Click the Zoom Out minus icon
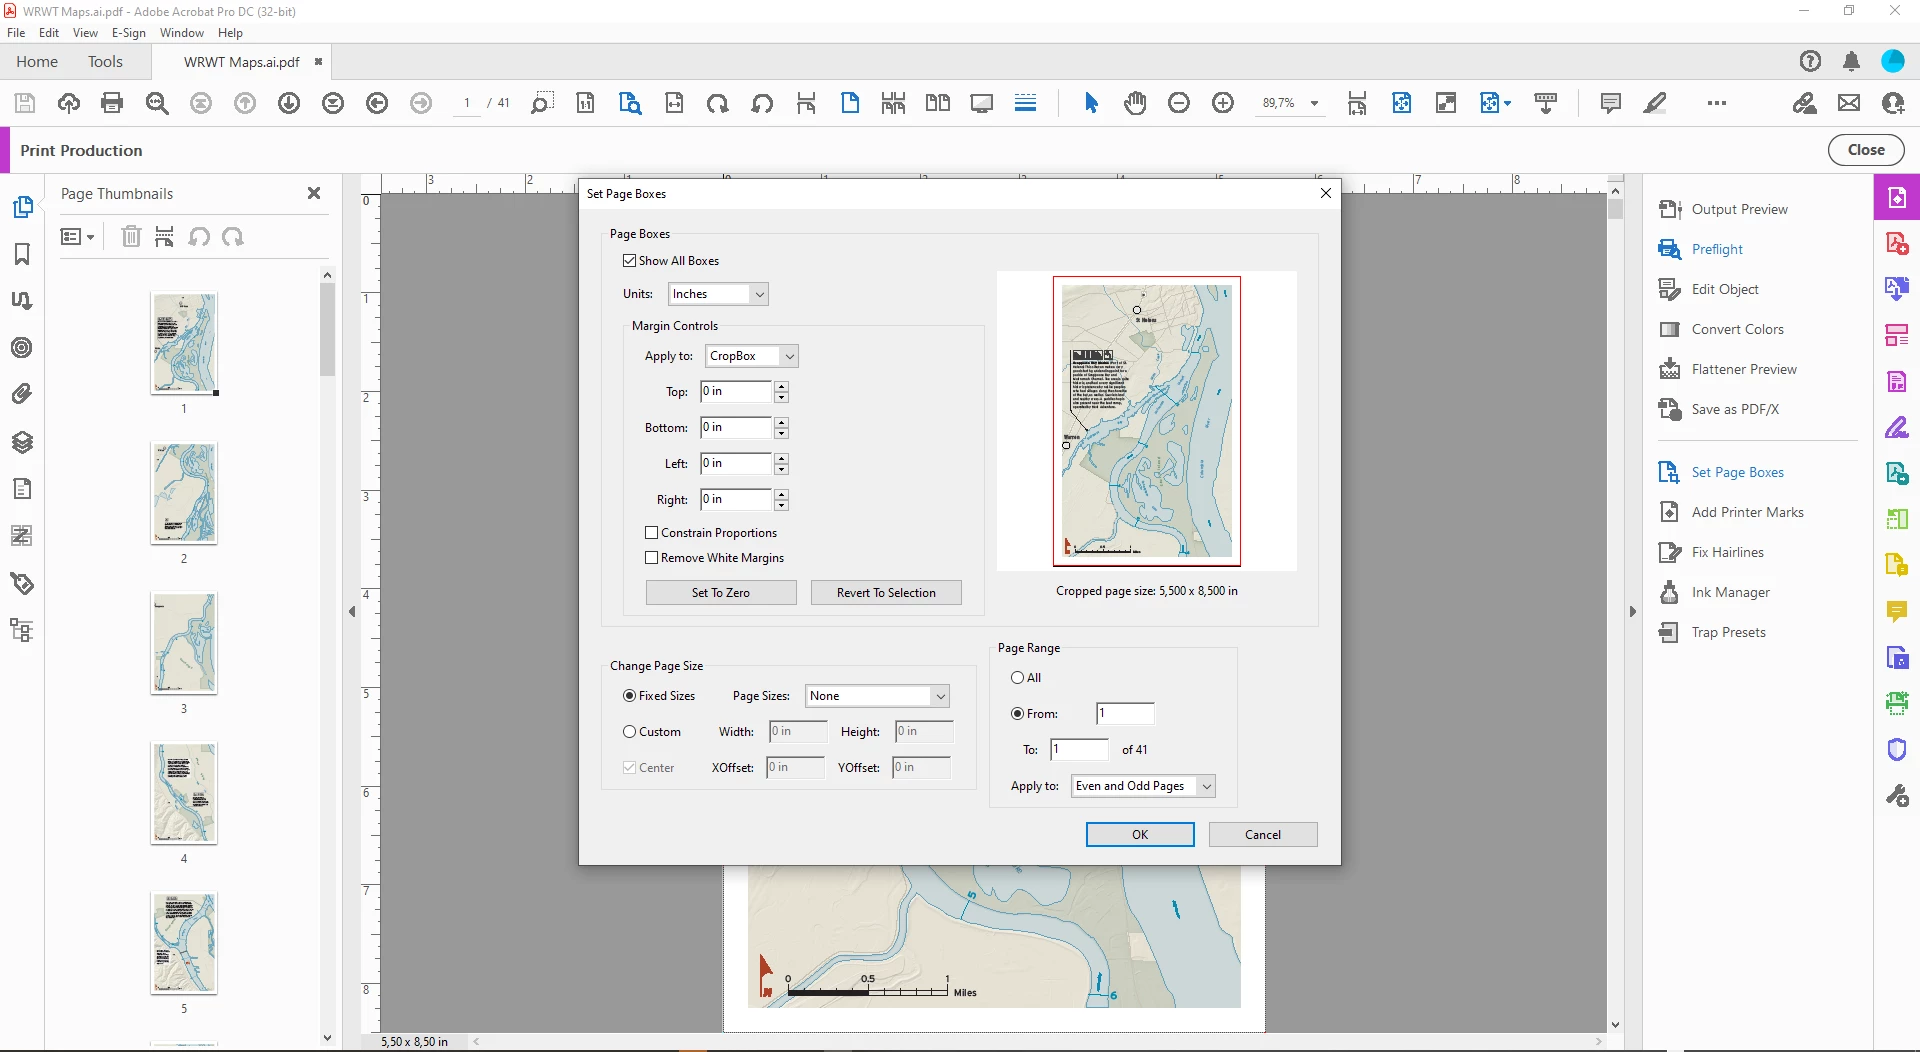The height and width of the screenshot is (1052, 1920). (1179, 103)
